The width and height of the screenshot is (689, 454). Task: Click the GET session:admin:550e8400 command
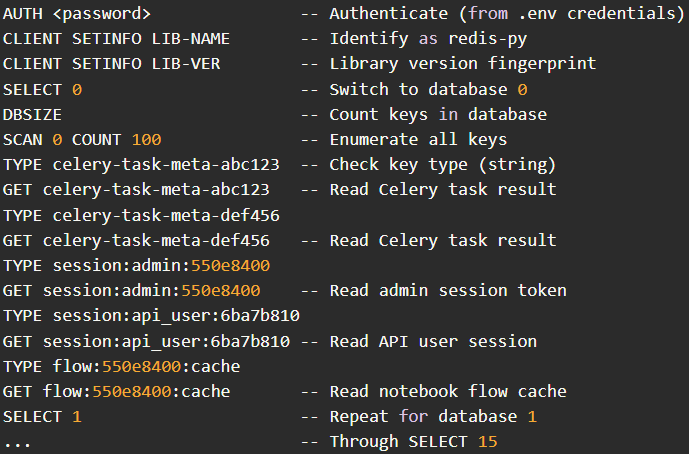[131, 291]
